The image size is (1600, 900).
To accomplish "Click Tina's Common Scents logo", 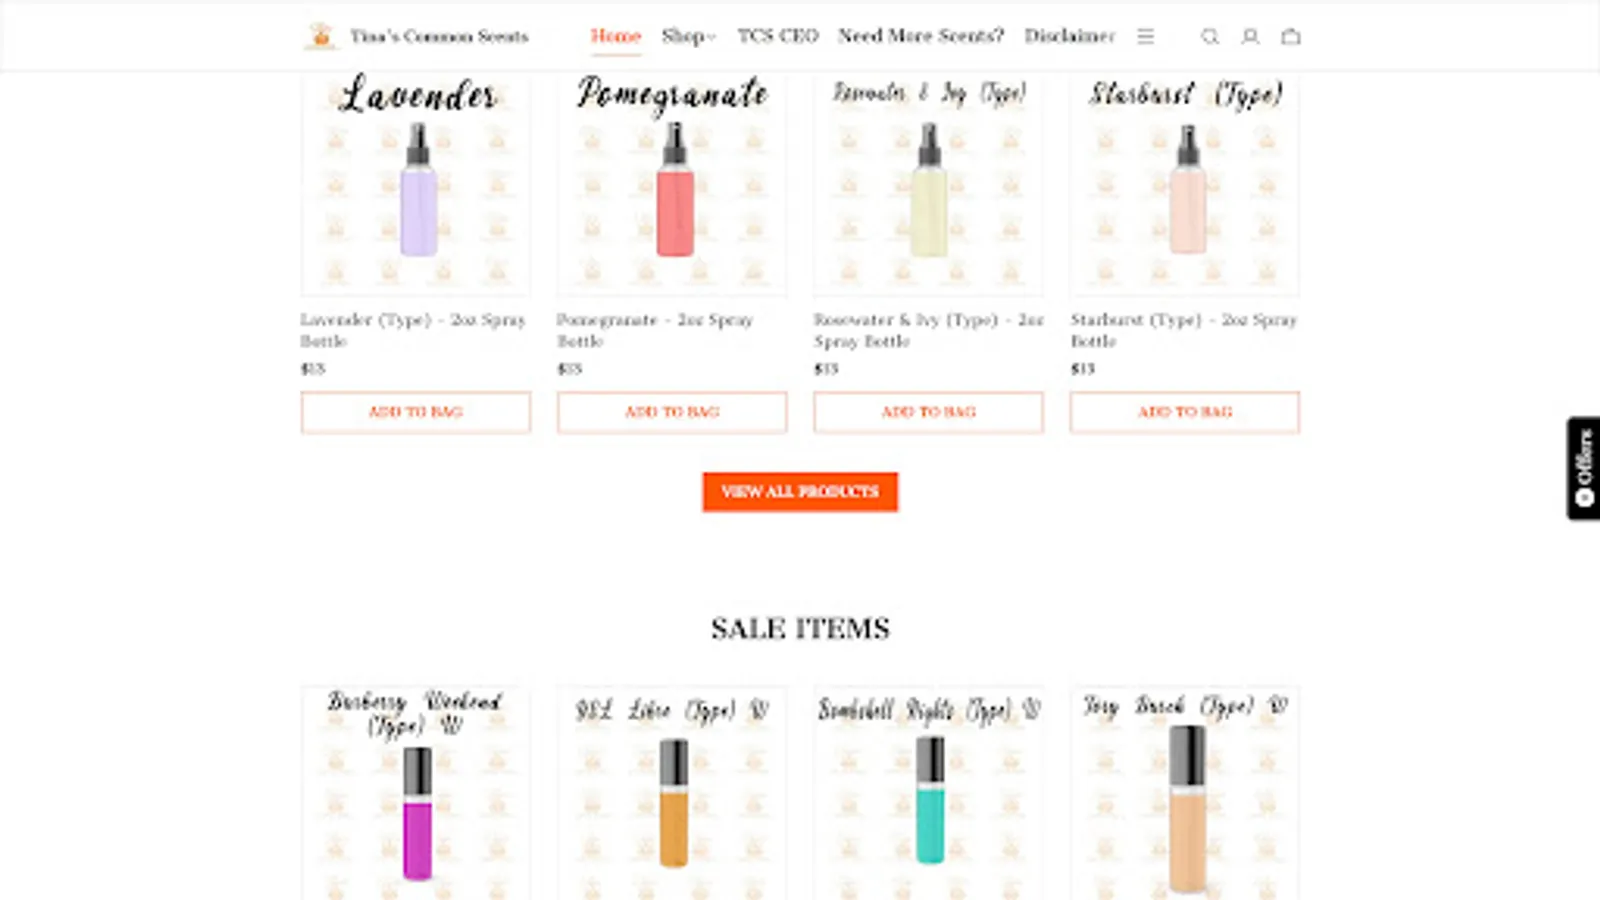I will pos(416,36).
